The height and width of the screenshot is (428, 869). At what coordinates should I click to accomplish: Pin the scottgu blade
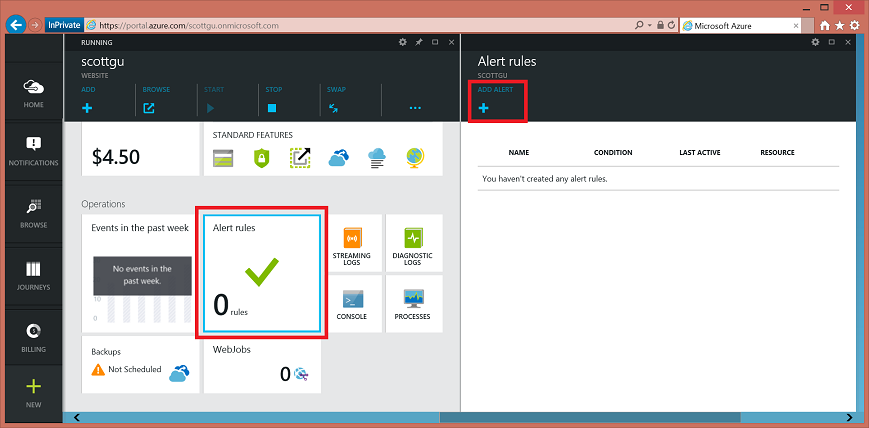tap(419, 42)
